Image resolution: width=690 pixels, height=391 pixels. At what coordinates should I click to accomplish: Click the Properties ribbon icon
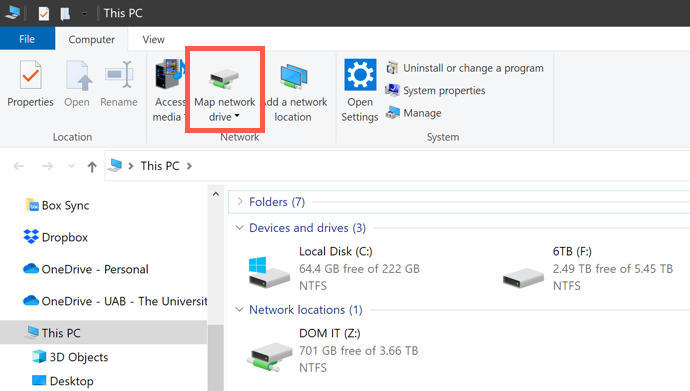coord(30,75)
